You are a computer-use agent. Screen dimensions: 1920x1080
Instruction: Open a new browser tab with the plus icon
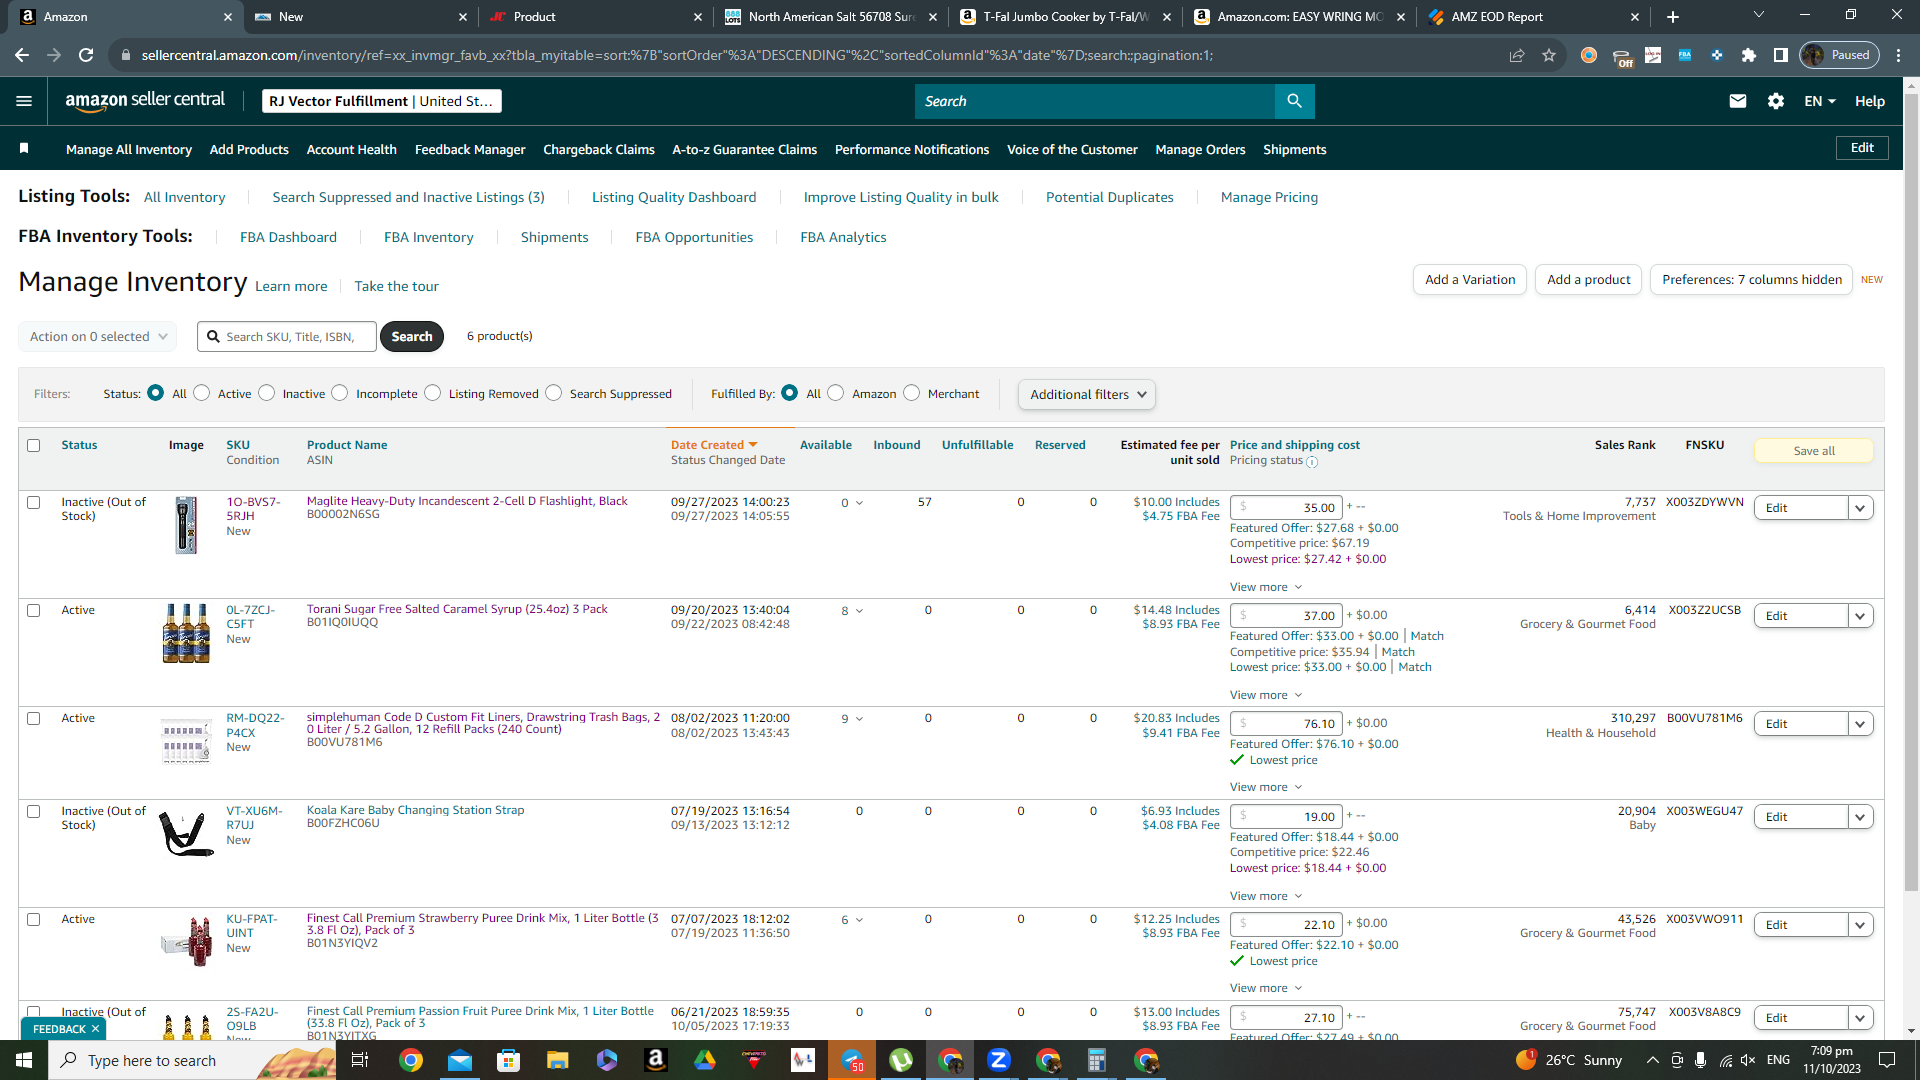point(1673,17)
